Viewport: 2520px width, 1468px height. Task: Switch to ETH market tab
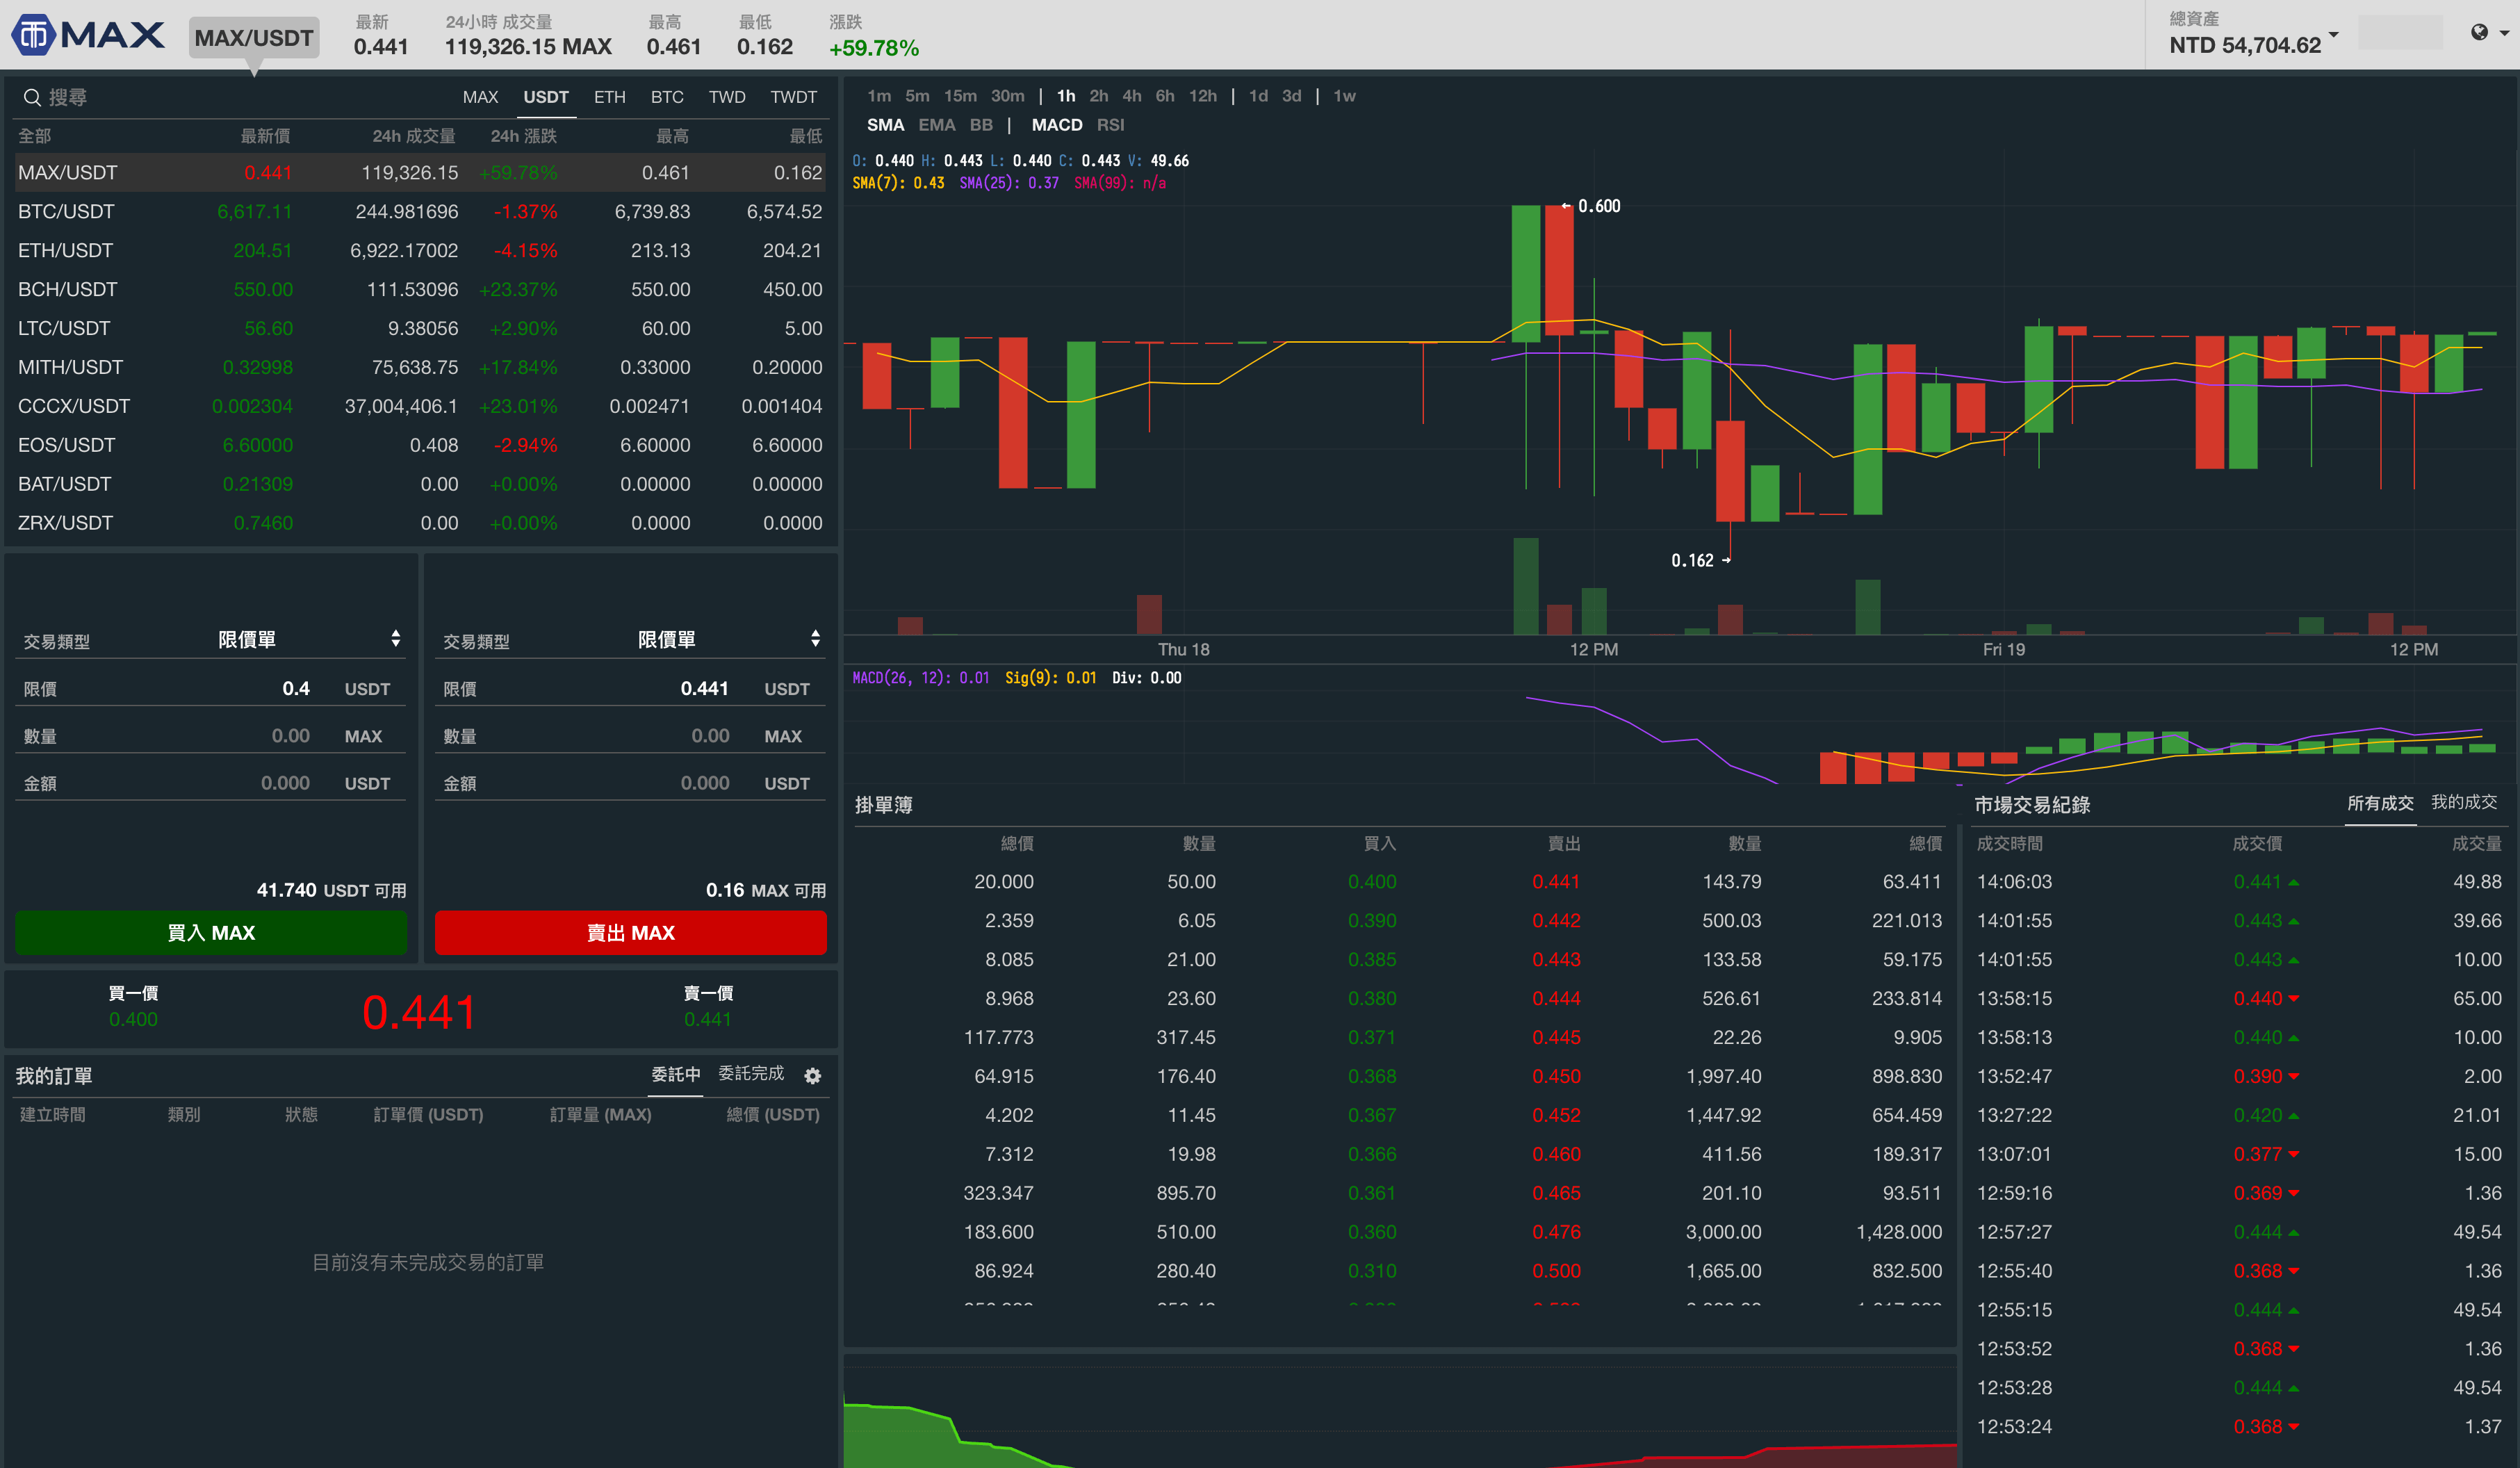[609, 97]
